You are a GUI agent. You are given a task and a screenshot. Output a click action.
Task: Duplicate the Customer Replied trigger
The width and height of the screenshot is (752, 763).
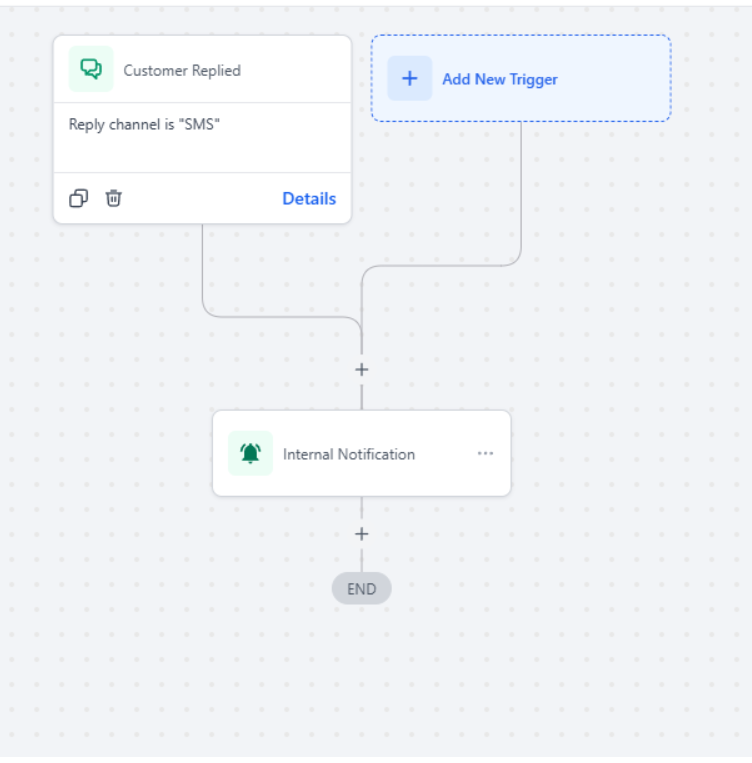tap(78, 198)
